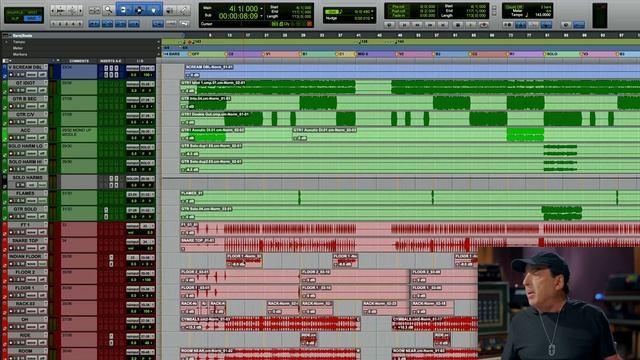
Task: Click the Return to Zero transport button
Action: coord(404,25)
